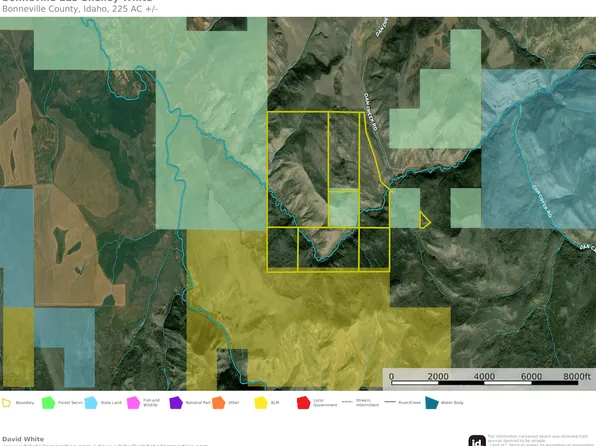Click the 'State Land' legend label
Image resolution: width=596 pixels, height=446 pixels.
pyautogui.click(x=111, y=403)
